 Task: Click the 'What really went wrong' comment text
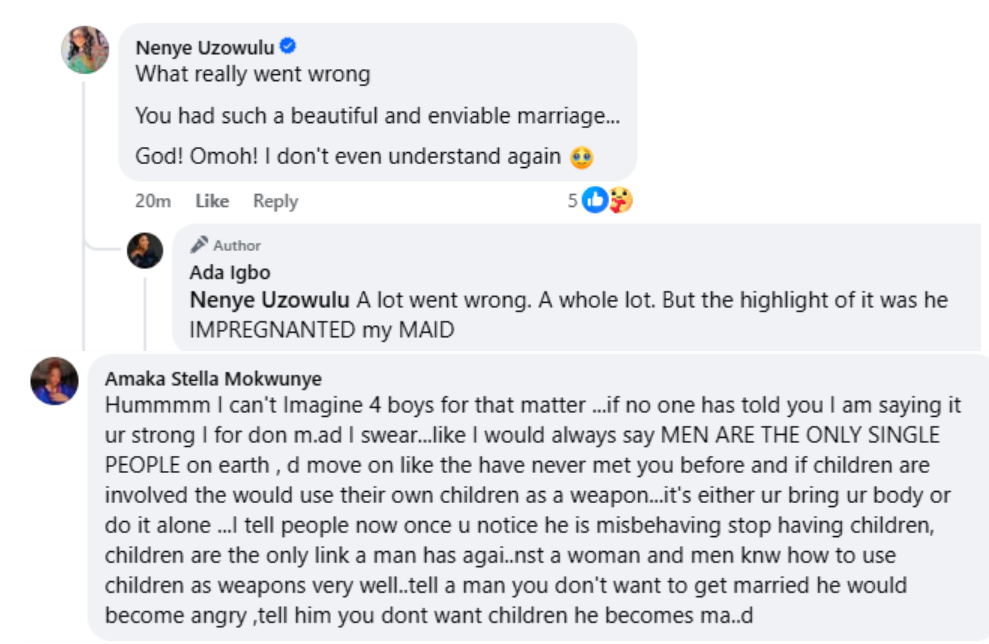click(x=252, y=74)
